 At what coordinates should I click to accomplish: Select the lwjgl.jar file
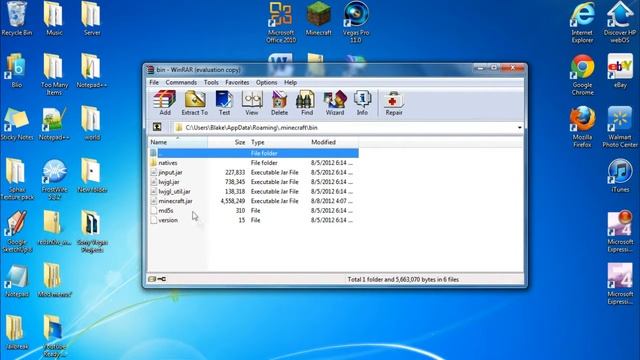tap(253, 182)
